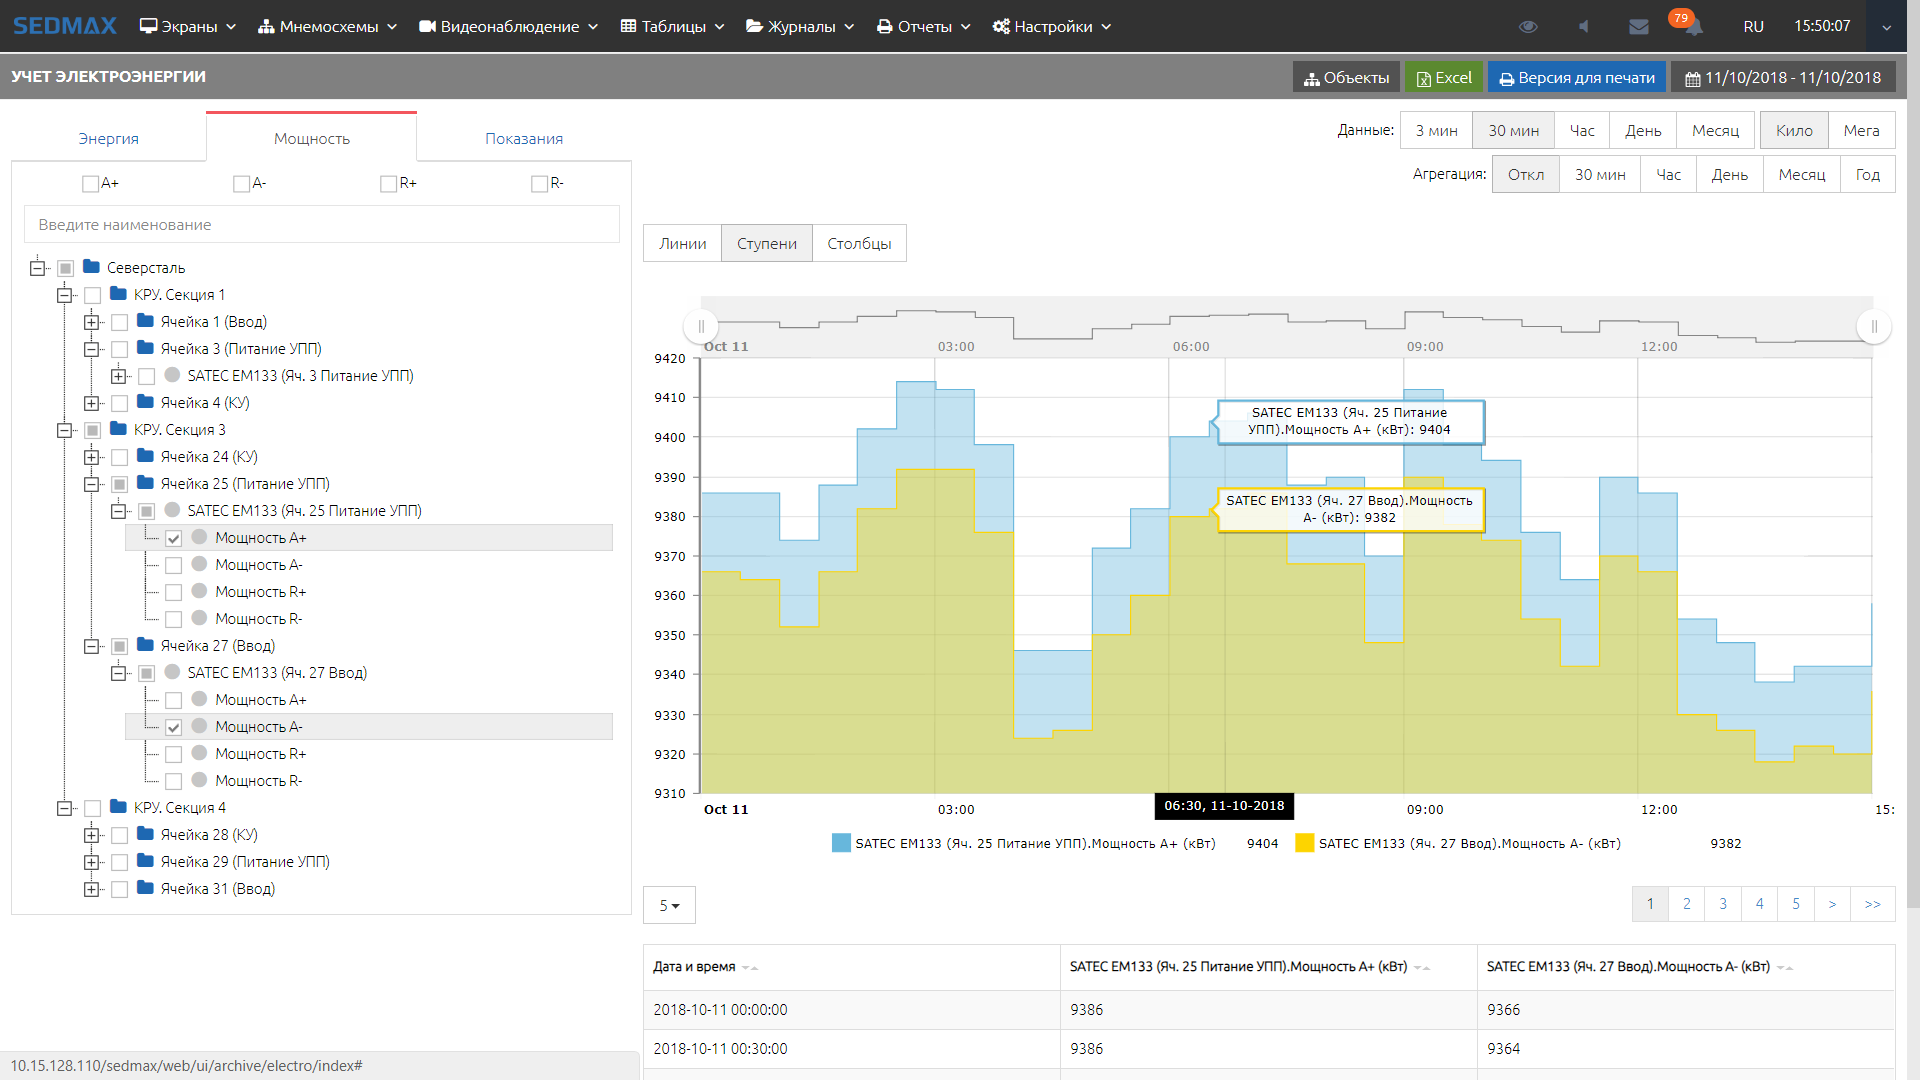Click the SEDMAX logo
Image resolution: width=1920 pixels, height=1080 pixels.
pos(65,26)
